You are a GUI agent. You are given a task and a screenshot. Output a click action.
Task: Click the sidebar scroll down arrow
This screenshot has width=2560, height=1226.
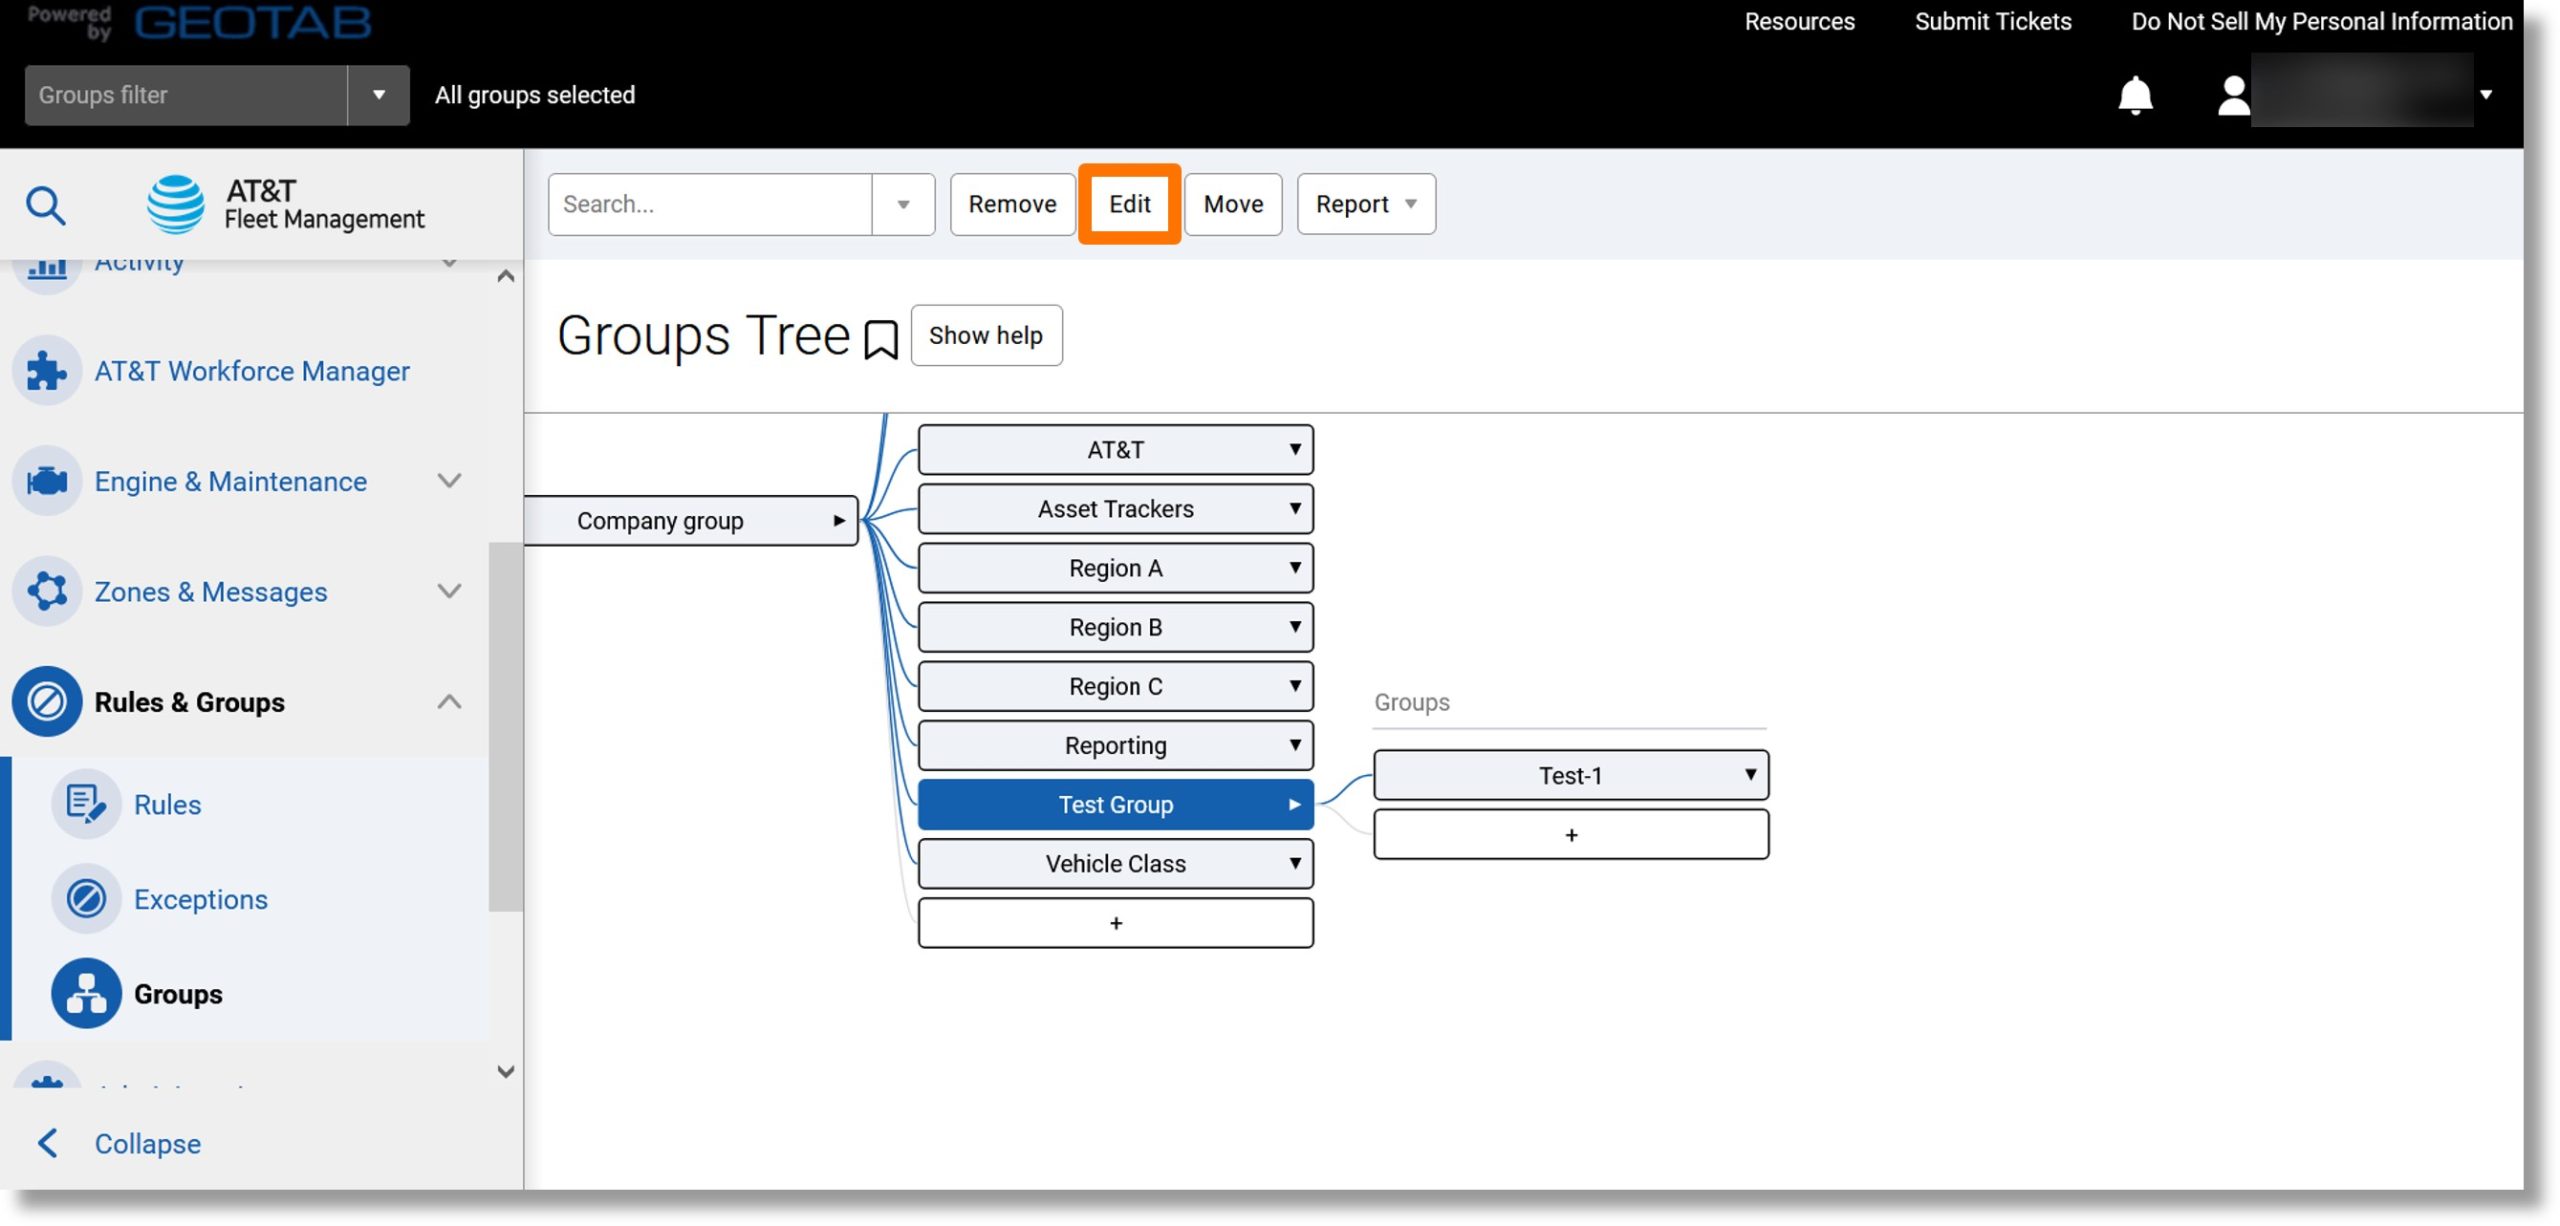coord(506,1071)
